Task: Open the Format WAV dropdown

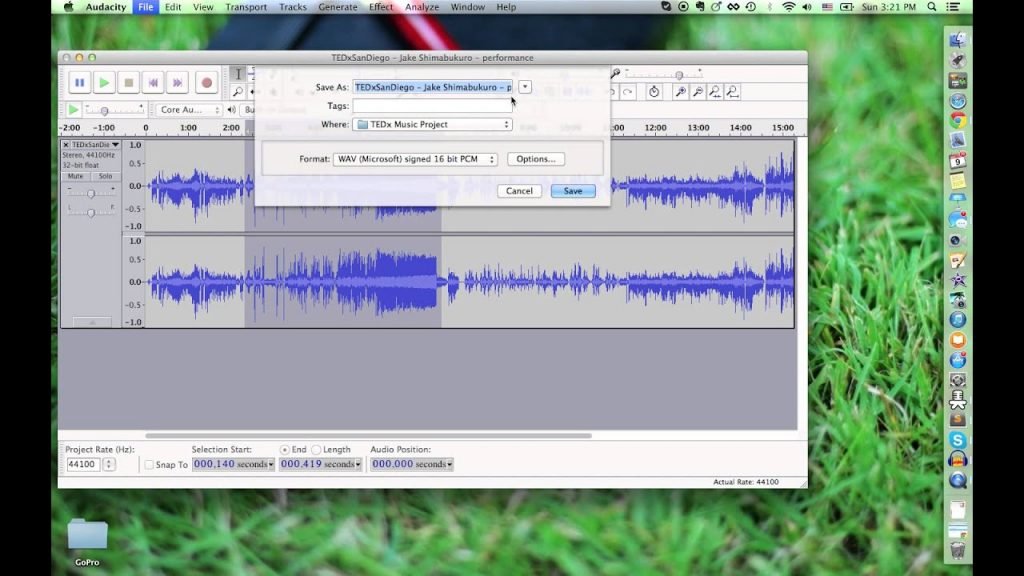Action: pos(415,159)
